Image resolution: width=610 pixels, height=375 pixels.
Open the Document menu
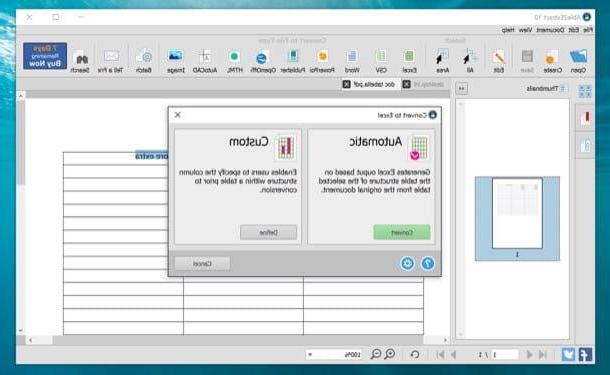coord(550,30)
